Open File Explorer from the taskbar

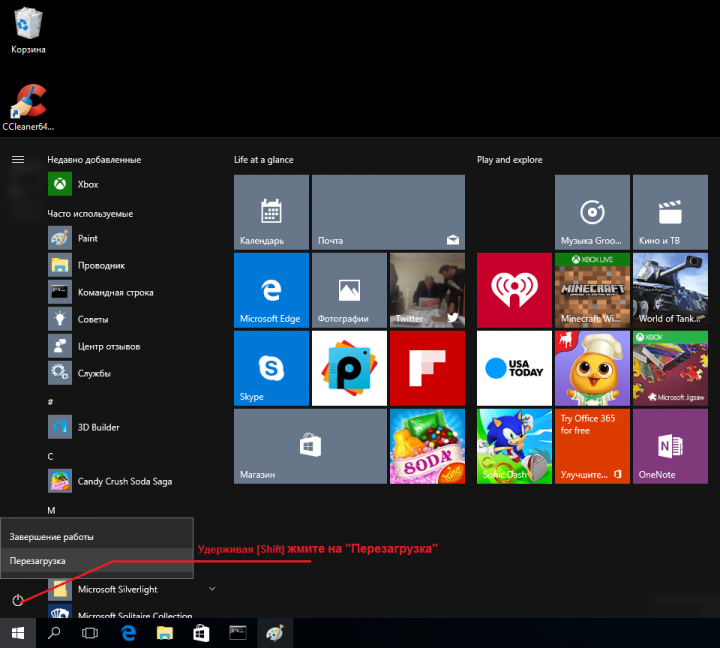click(x=164, y=633)
